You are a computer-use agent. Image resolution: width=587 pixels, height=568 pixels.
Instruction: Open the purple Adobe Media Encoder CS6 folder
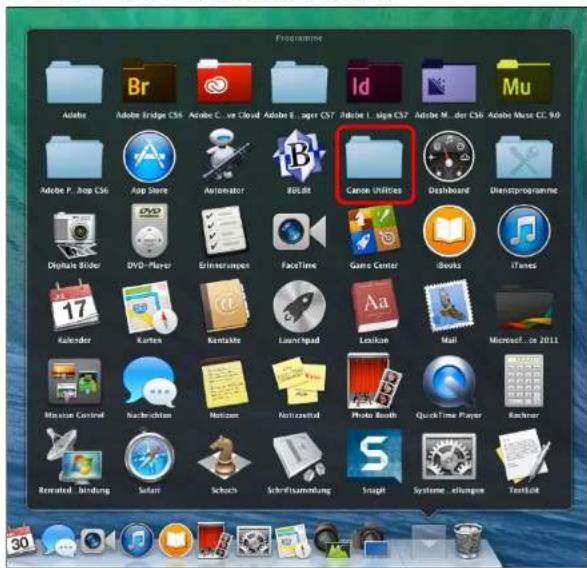448,82
